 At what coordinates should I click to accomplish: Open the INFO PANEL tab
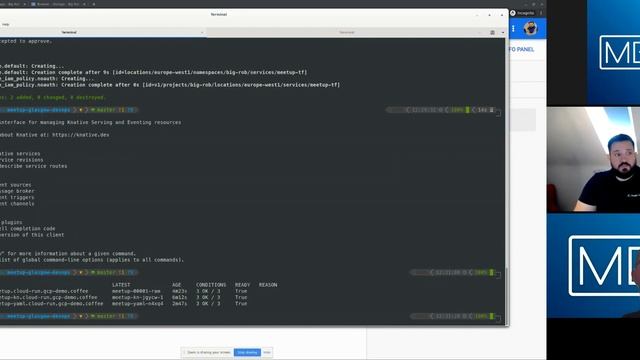click(x=521, y=49)
